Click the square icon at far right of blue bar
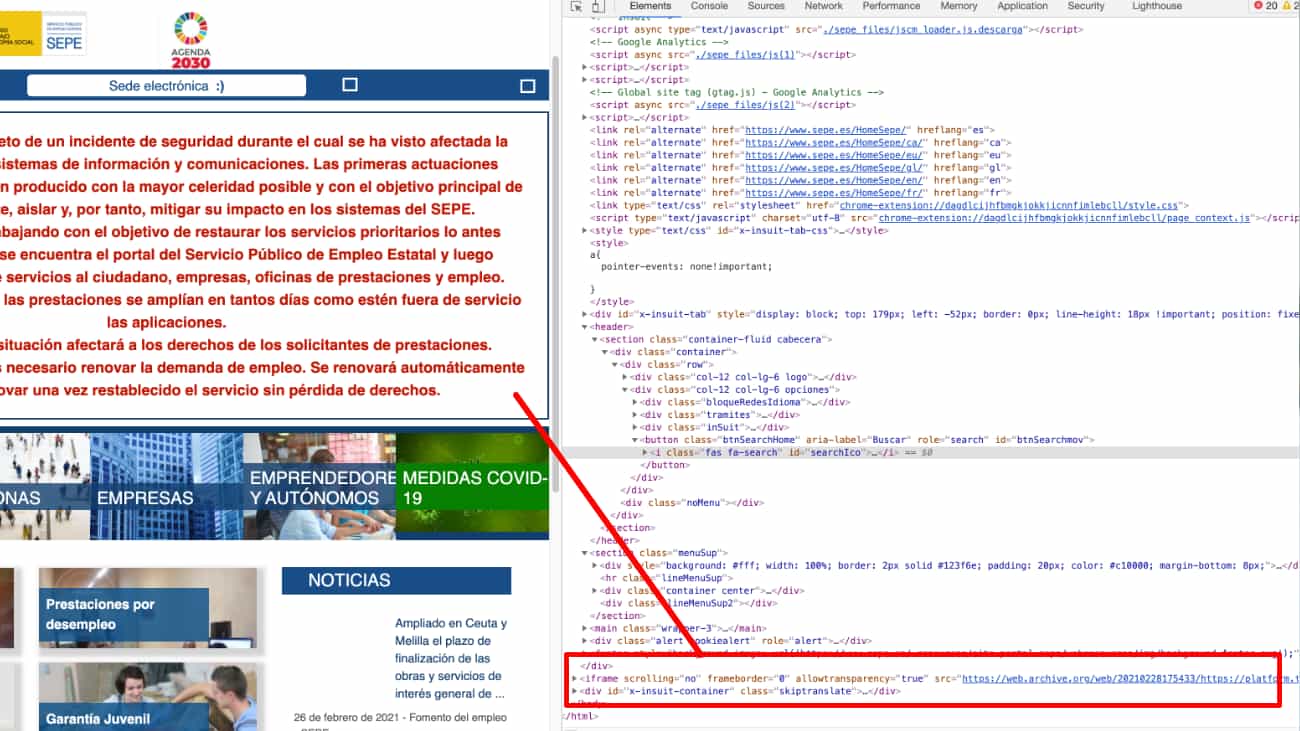1300x731 pixels. pyautogui.click(x=528, y=86)
